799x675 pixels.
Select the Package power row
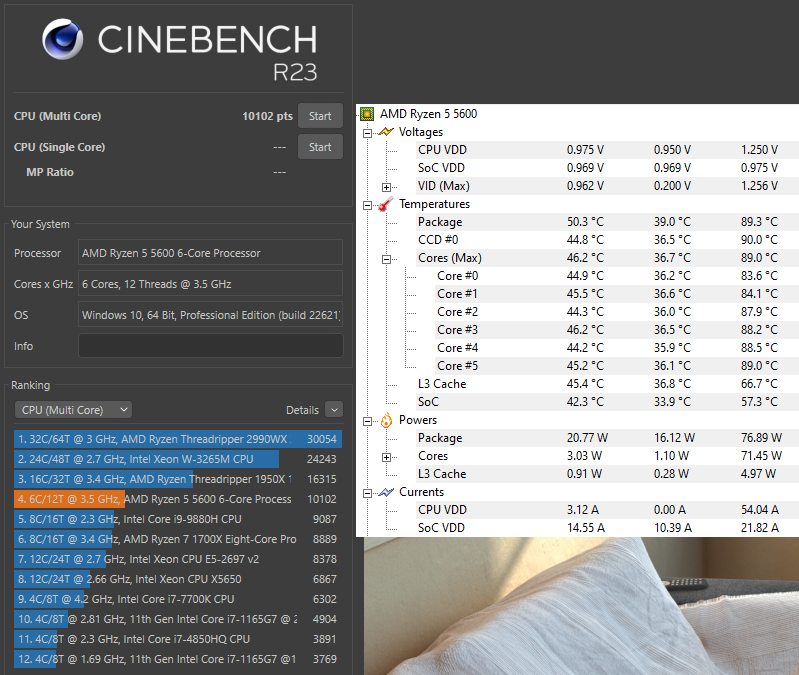(606, 438)
